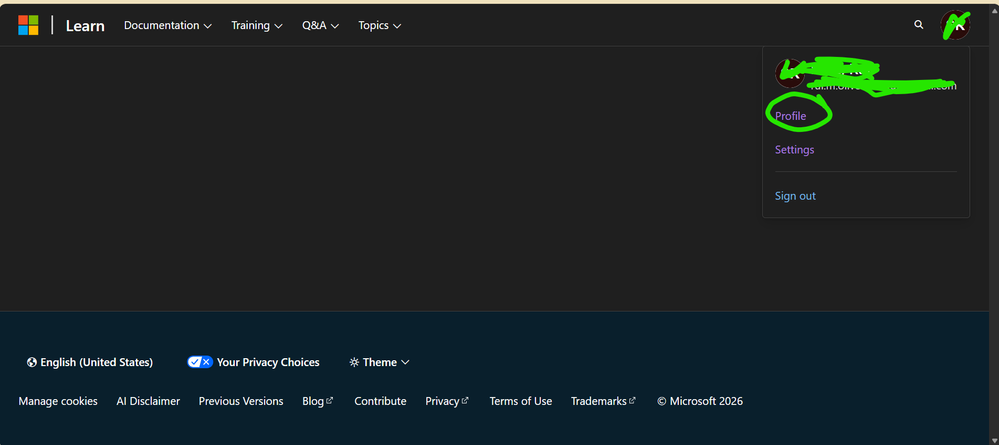Open the AI Disclaimer link
Viewport: 999px width, 445px height.
click(x=148, y=401)
